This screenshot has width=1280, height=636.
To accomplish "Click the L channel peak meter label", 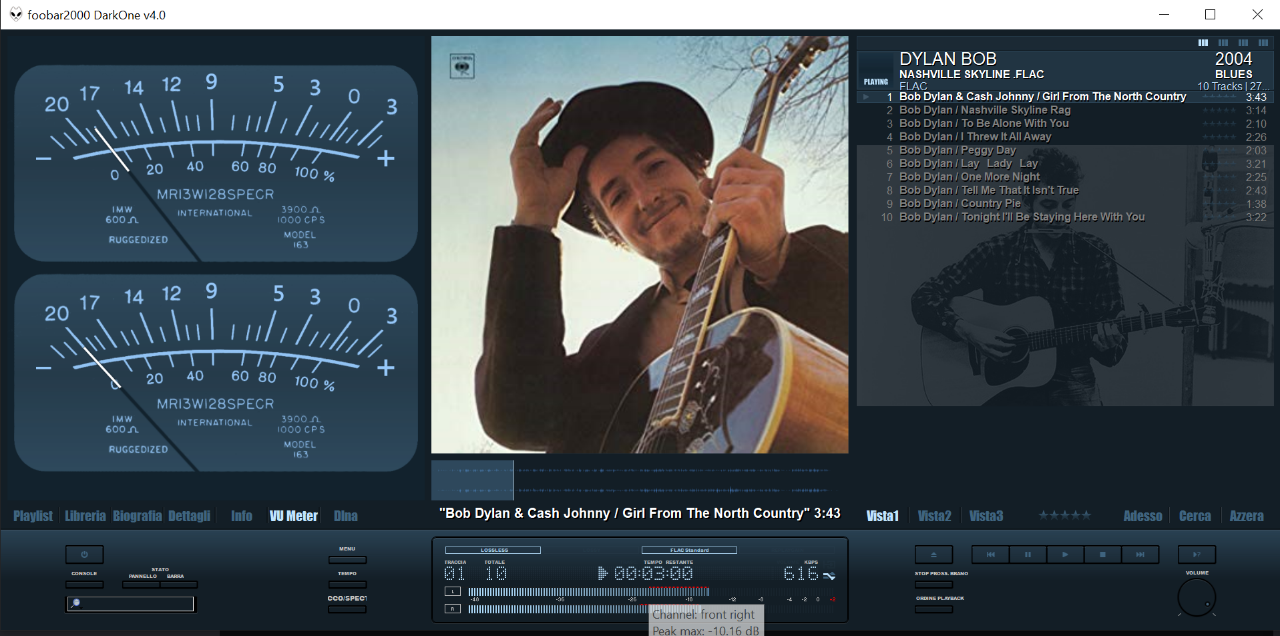I will pyautogui.click(x=452, y=592).
